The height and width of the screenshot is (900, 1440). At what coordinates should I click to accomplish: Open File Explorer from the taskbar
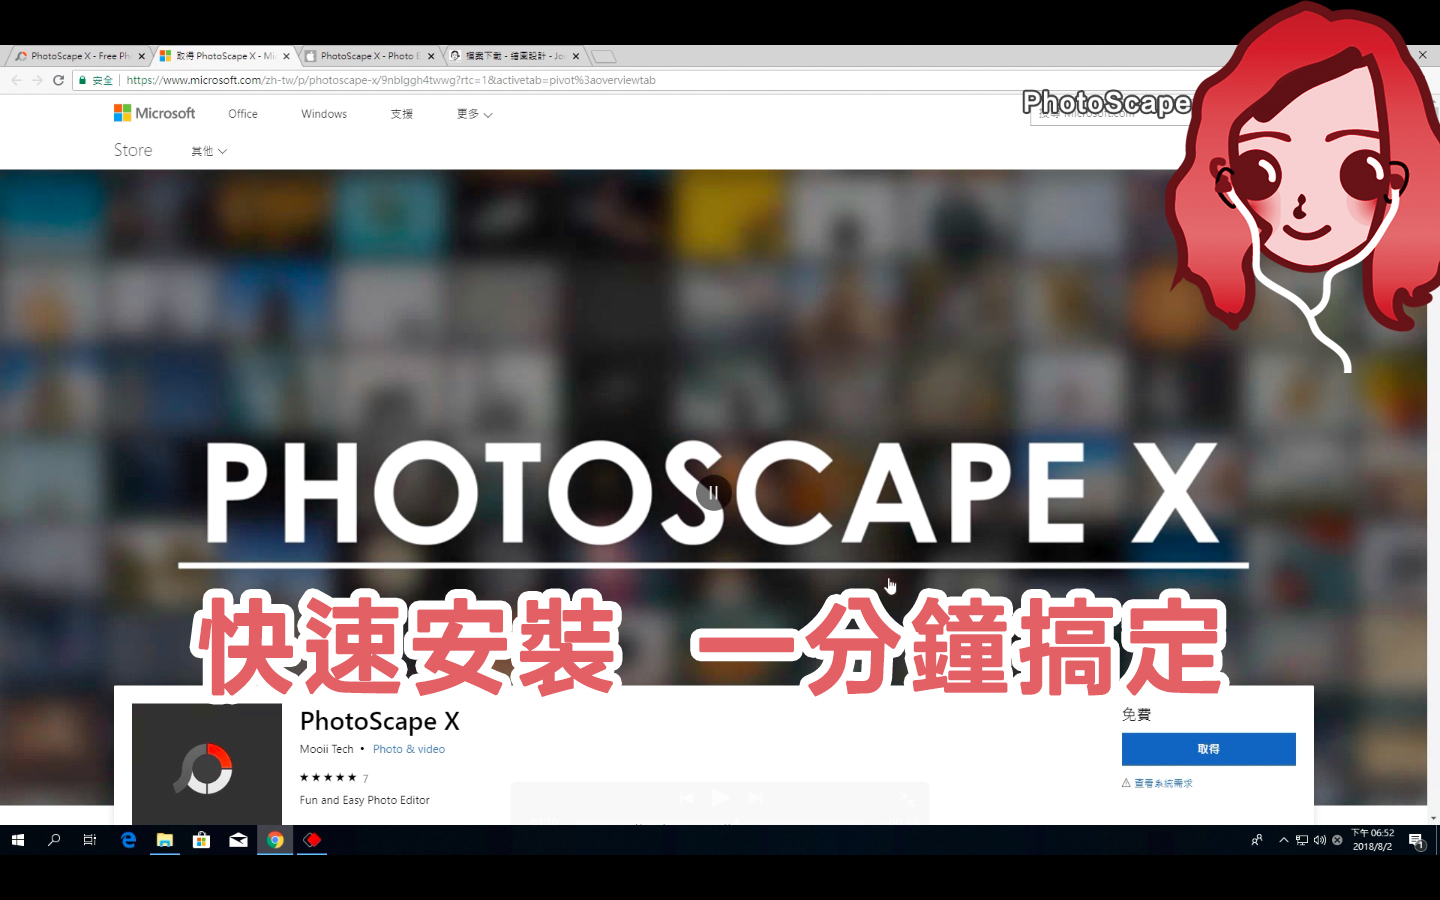pos(165,840)
